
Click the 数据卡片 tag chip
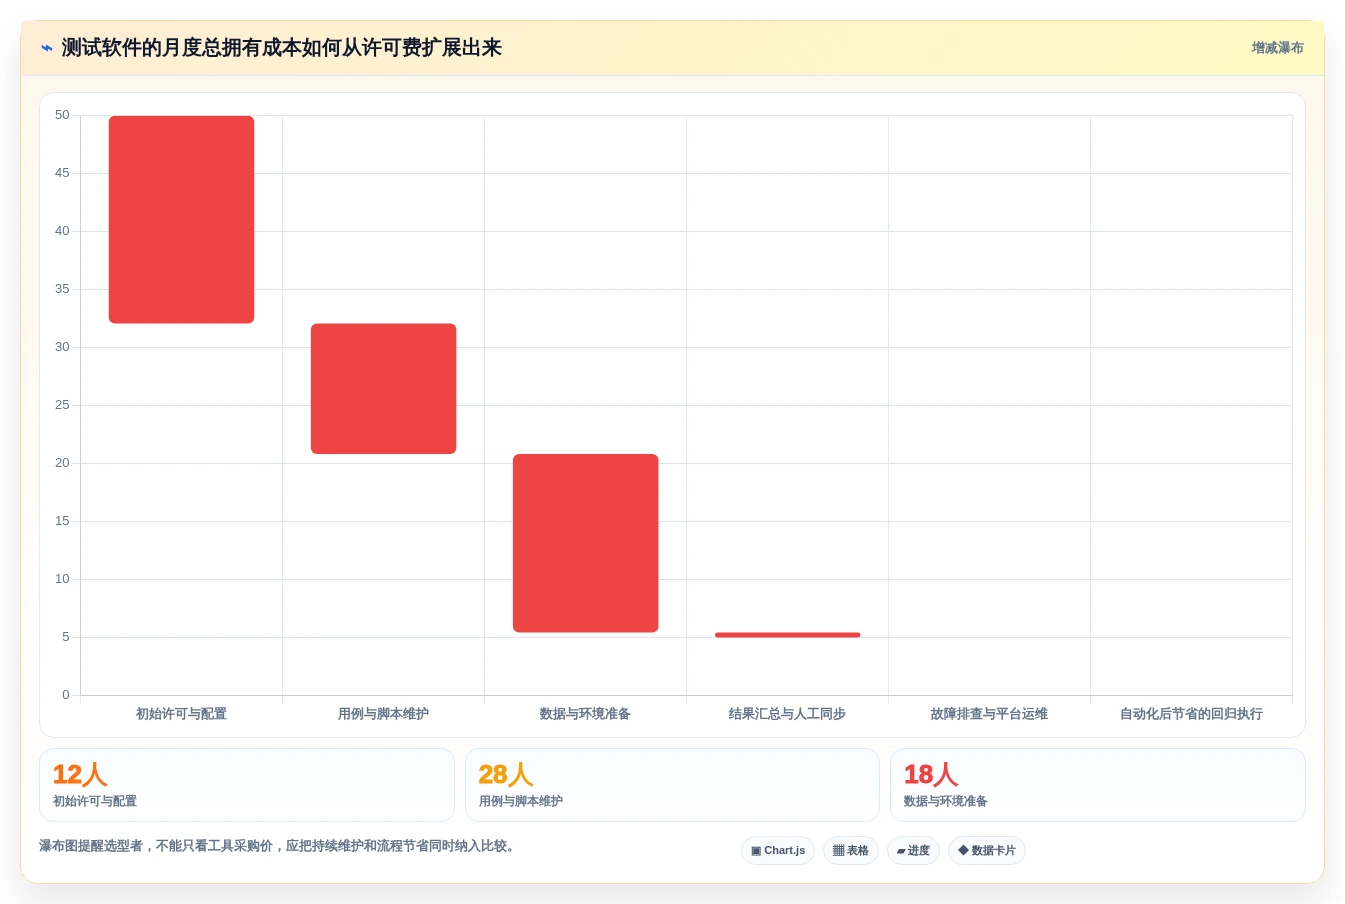pyautogui.click(x=987, y=850)
